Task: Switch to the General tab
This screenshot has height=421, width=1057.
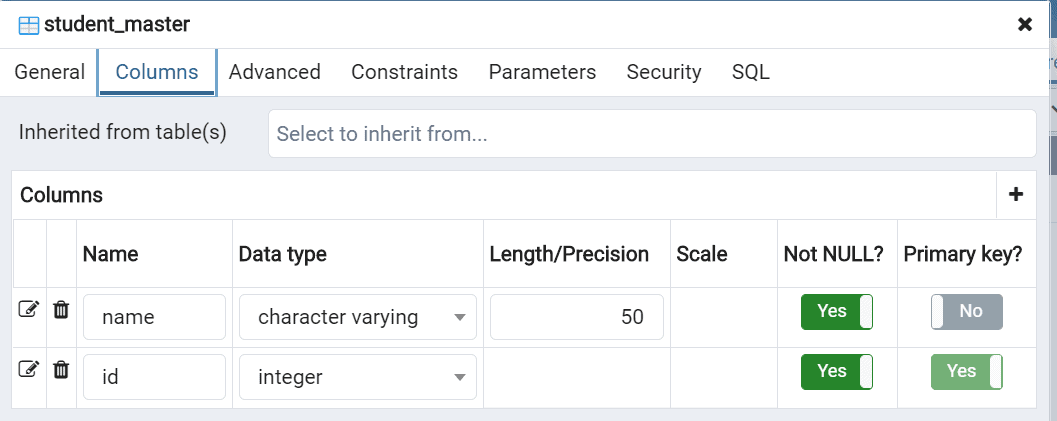Action: pos(50,72)
